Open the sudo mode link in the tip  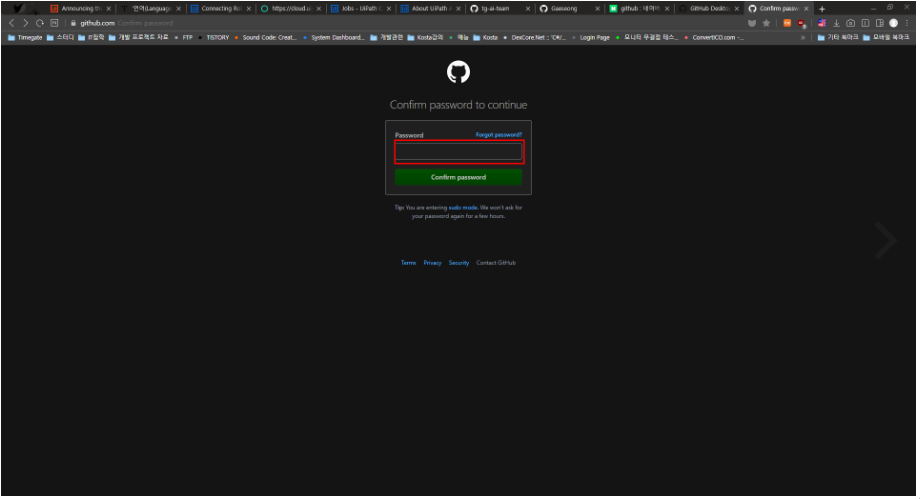(x=464, y=208)
